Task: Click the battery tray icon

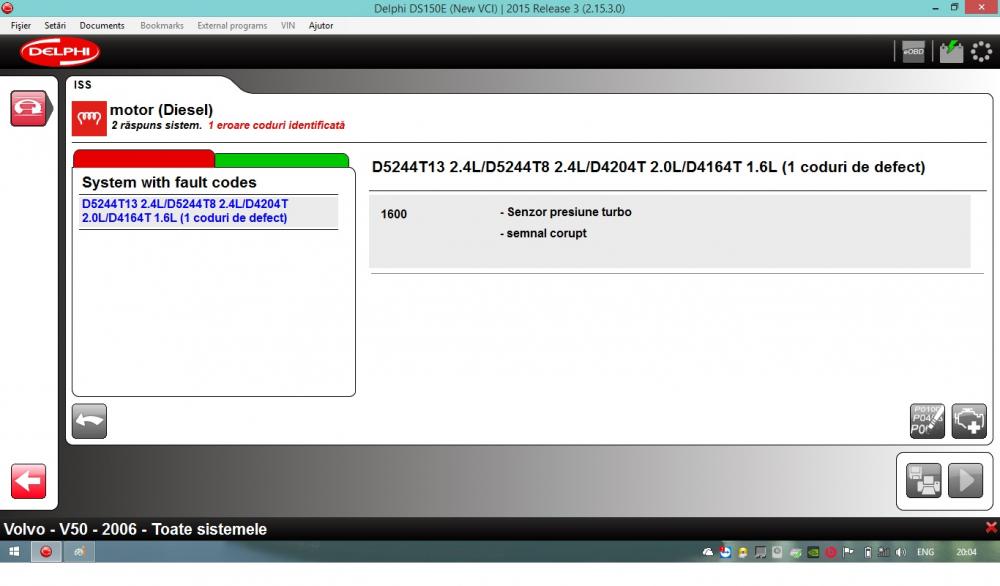Action: [867, 552]
